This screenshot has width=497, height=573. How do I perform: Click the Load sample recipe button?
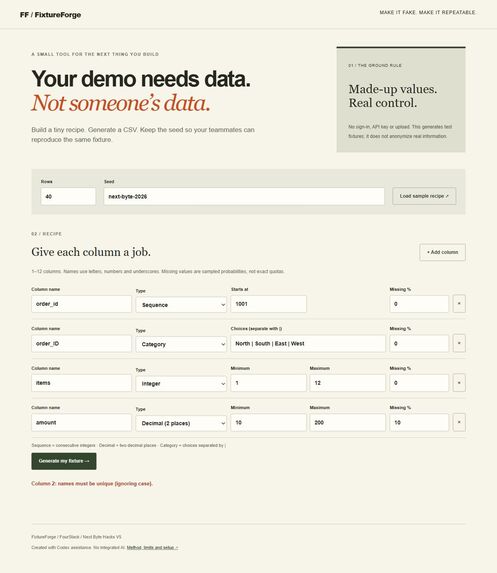coord(424,196)
